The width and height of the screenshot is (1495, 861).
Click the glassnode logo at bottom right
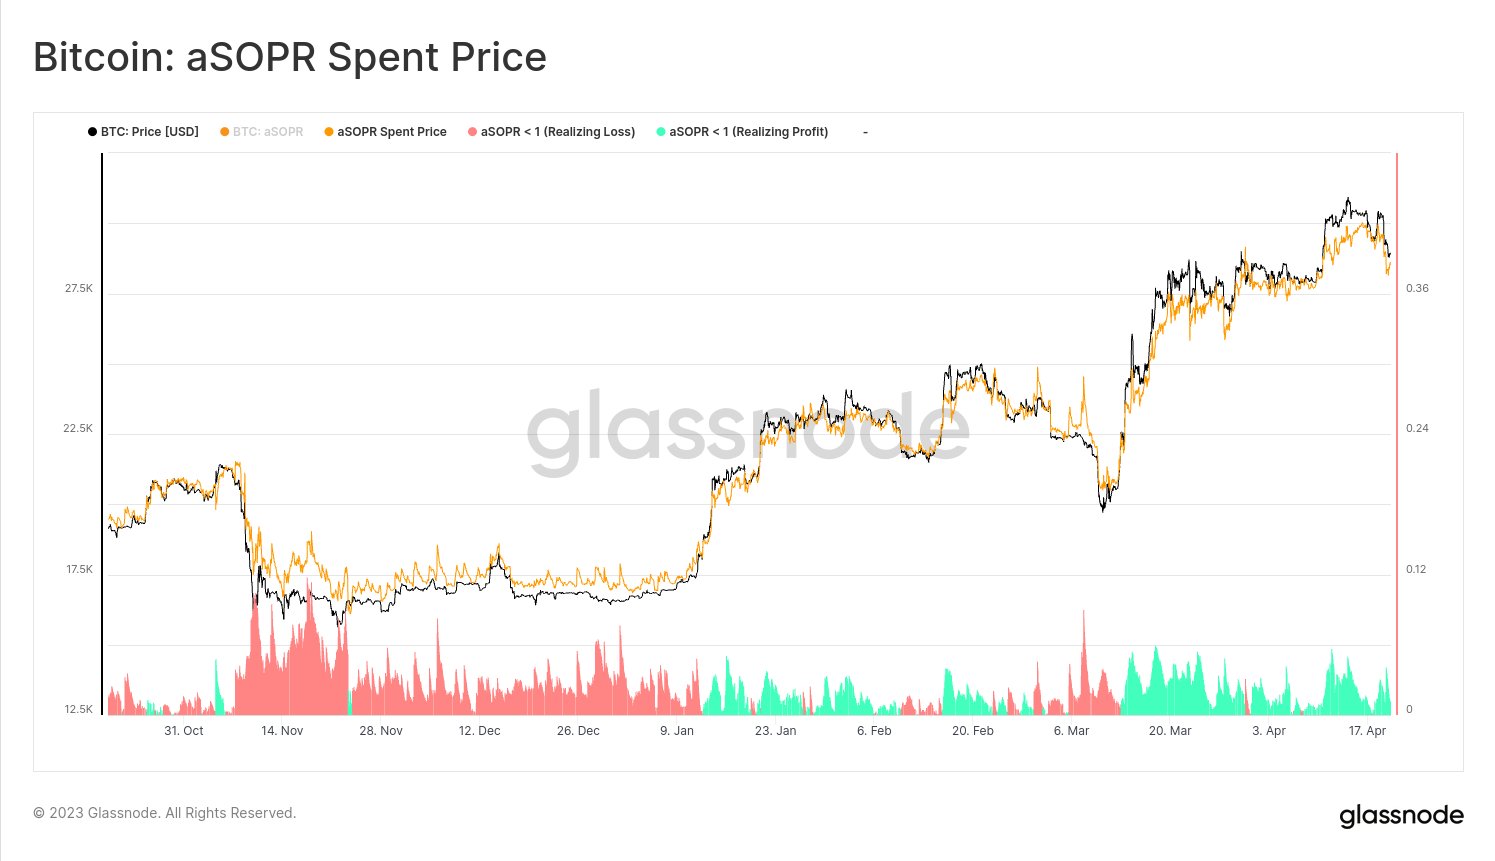(x=1401, y=816)
